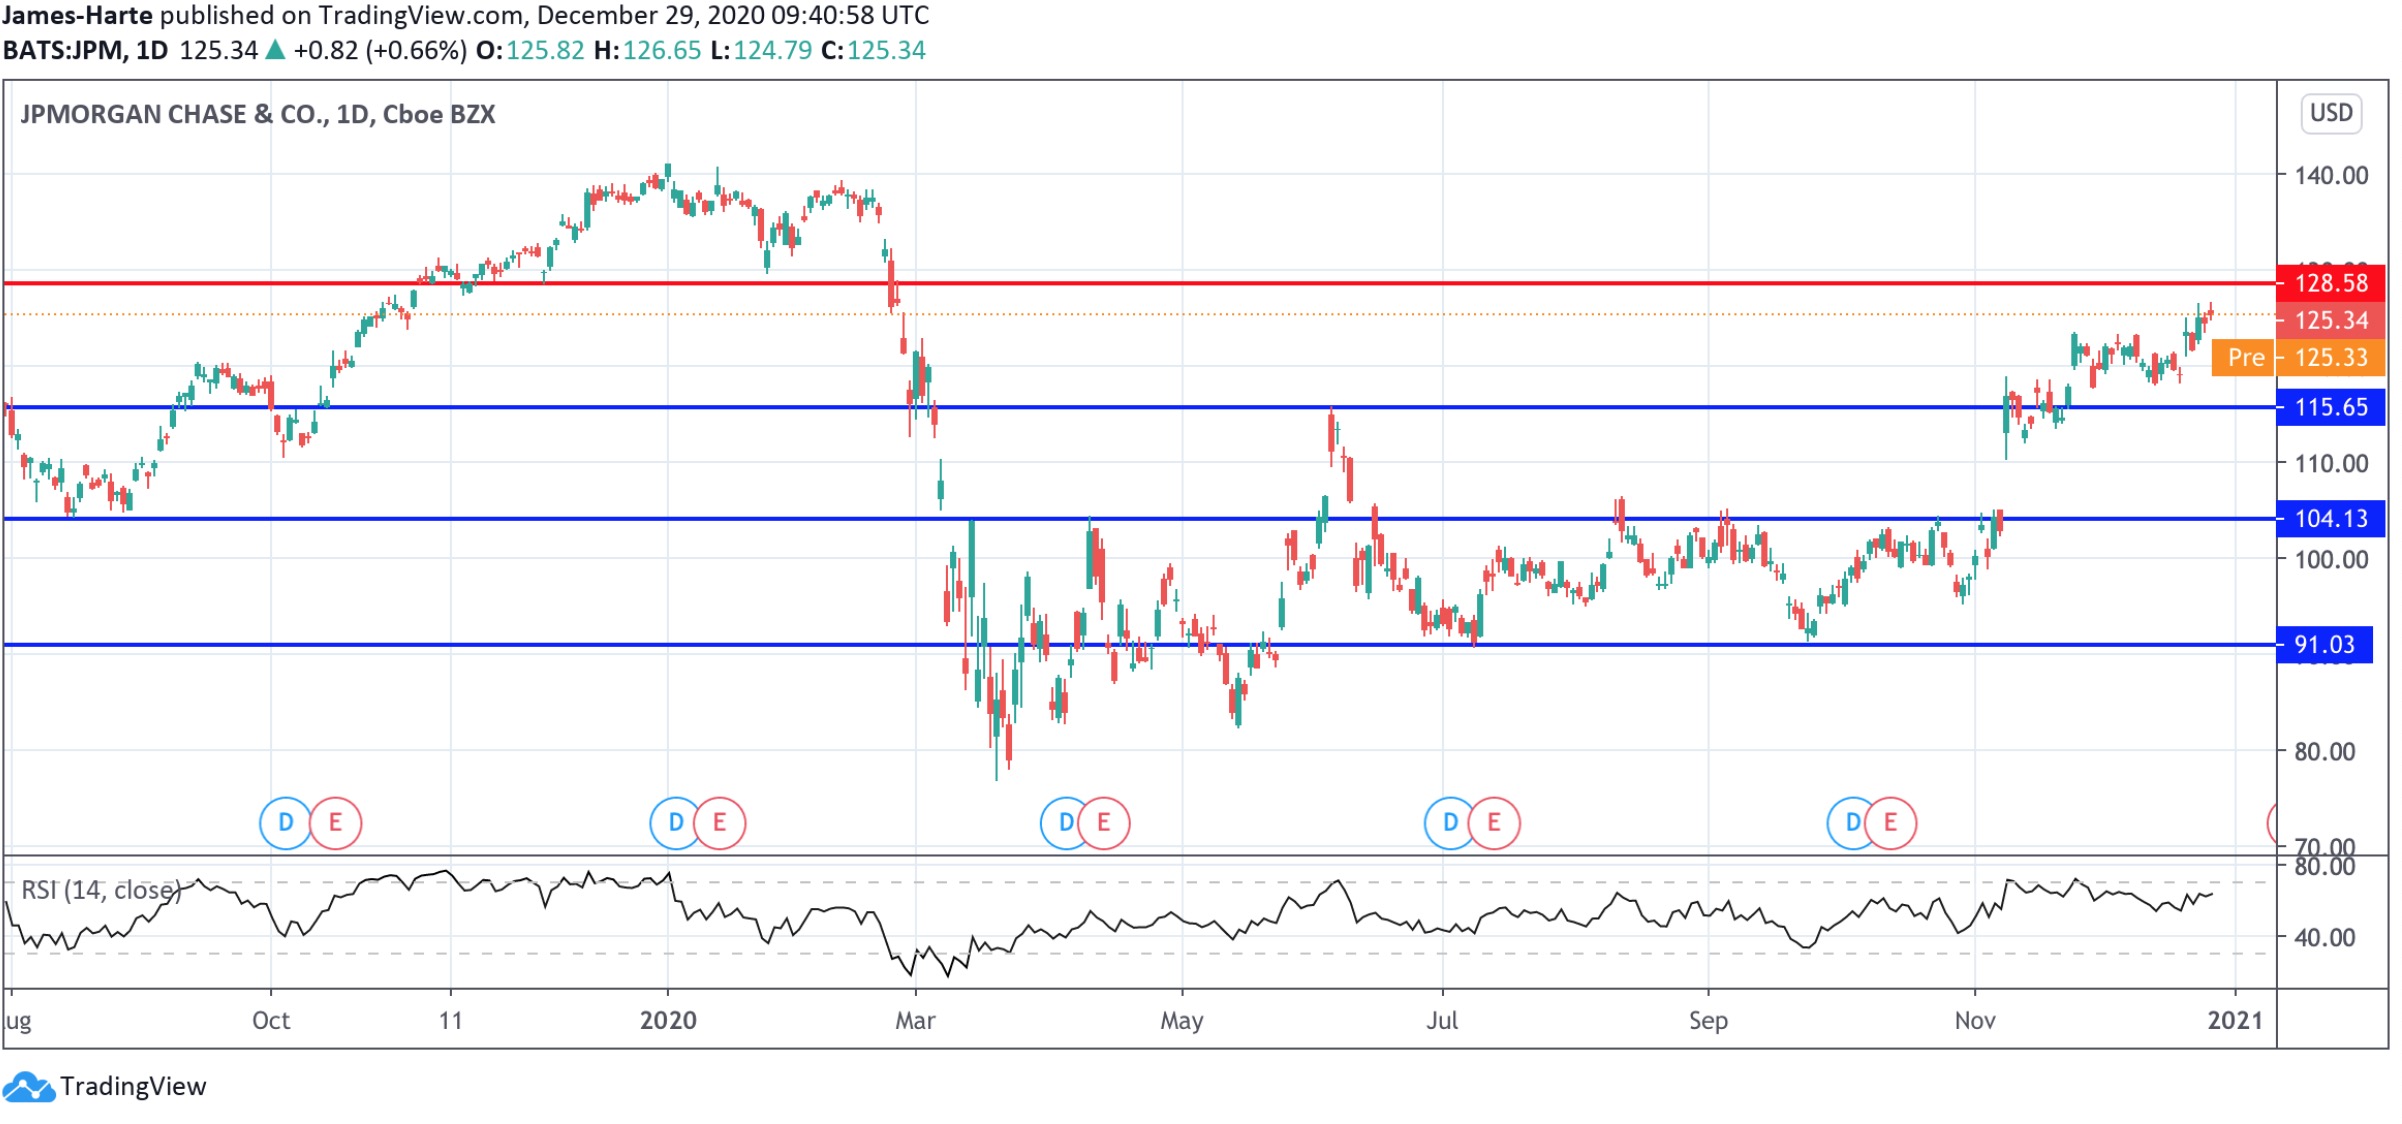2402x1124 pixels.
Task: Select the 'E' marker between Mar and May
Action: (x=1104, y=823)
